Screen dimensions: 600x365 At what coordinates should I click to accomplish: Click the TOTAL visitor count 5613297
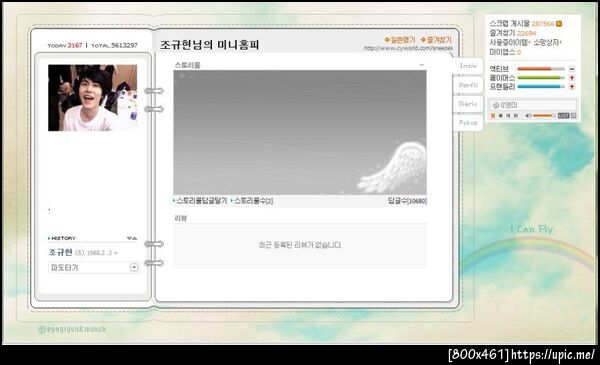pos(124,45)
